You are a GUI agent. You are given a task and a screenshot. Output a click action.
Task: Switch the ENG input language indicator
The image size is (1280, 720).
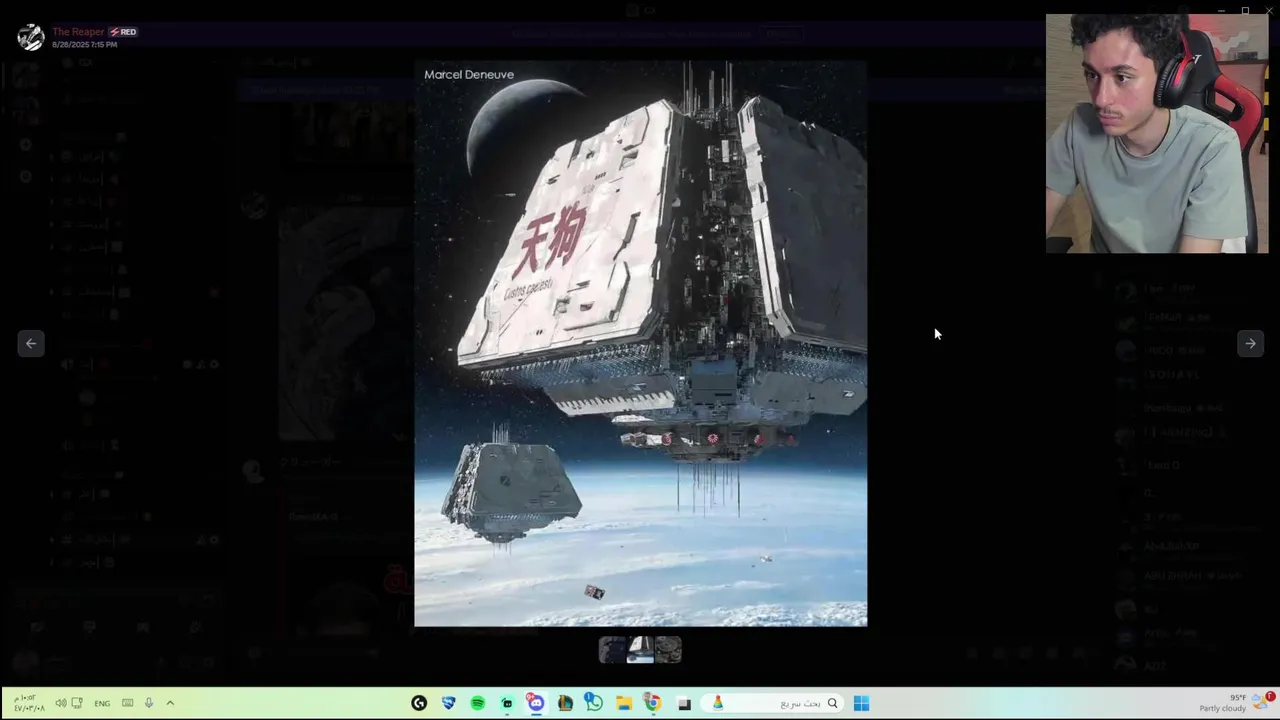pos(102,703)
